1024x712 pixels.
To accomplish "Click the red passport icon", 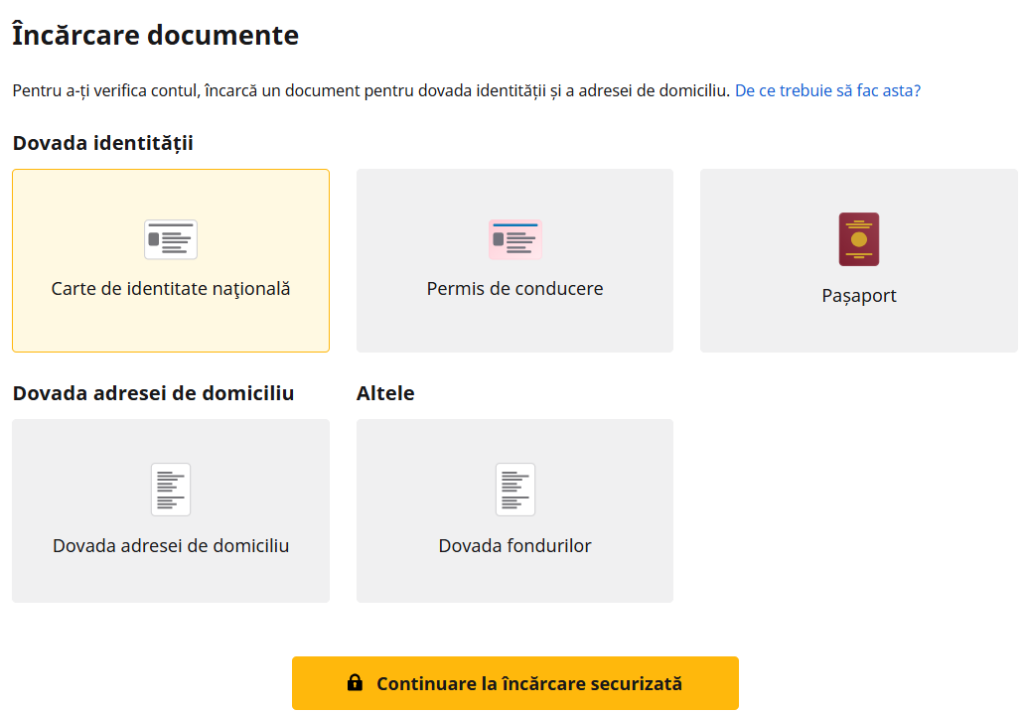I will coord(859,239).
